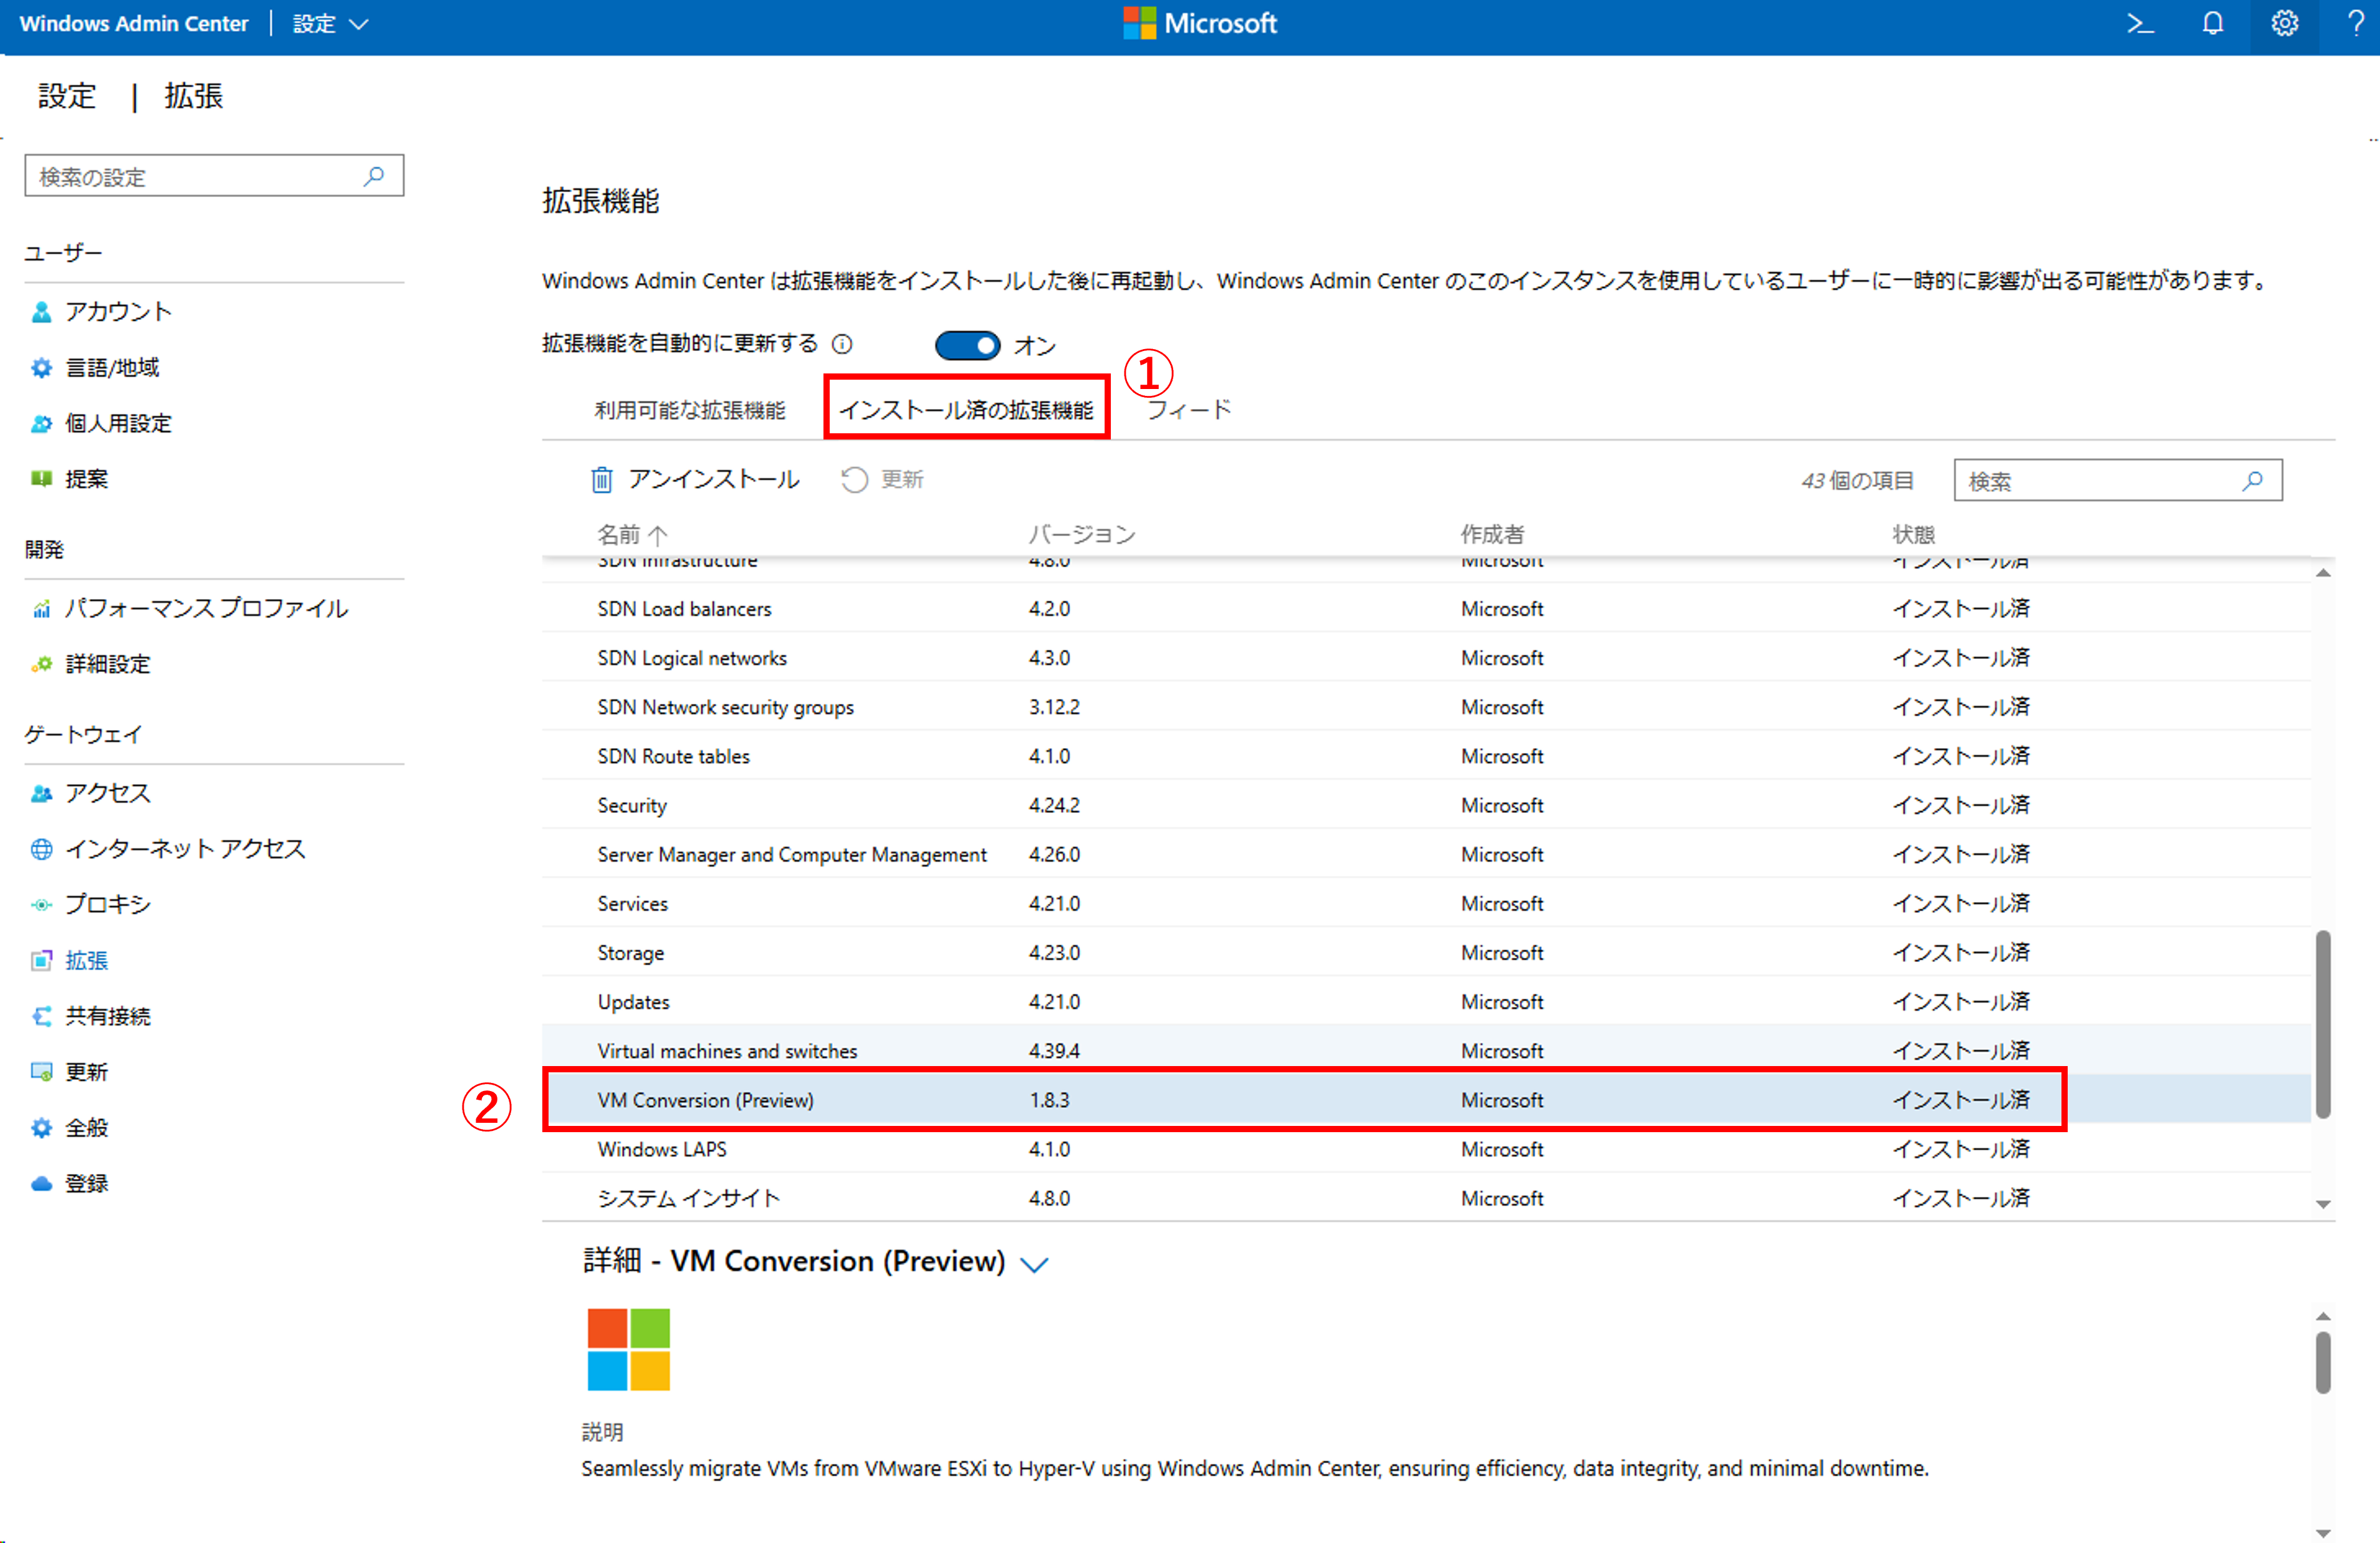
Task: Click the notifications bell icon
Action: coord(2212,23)
